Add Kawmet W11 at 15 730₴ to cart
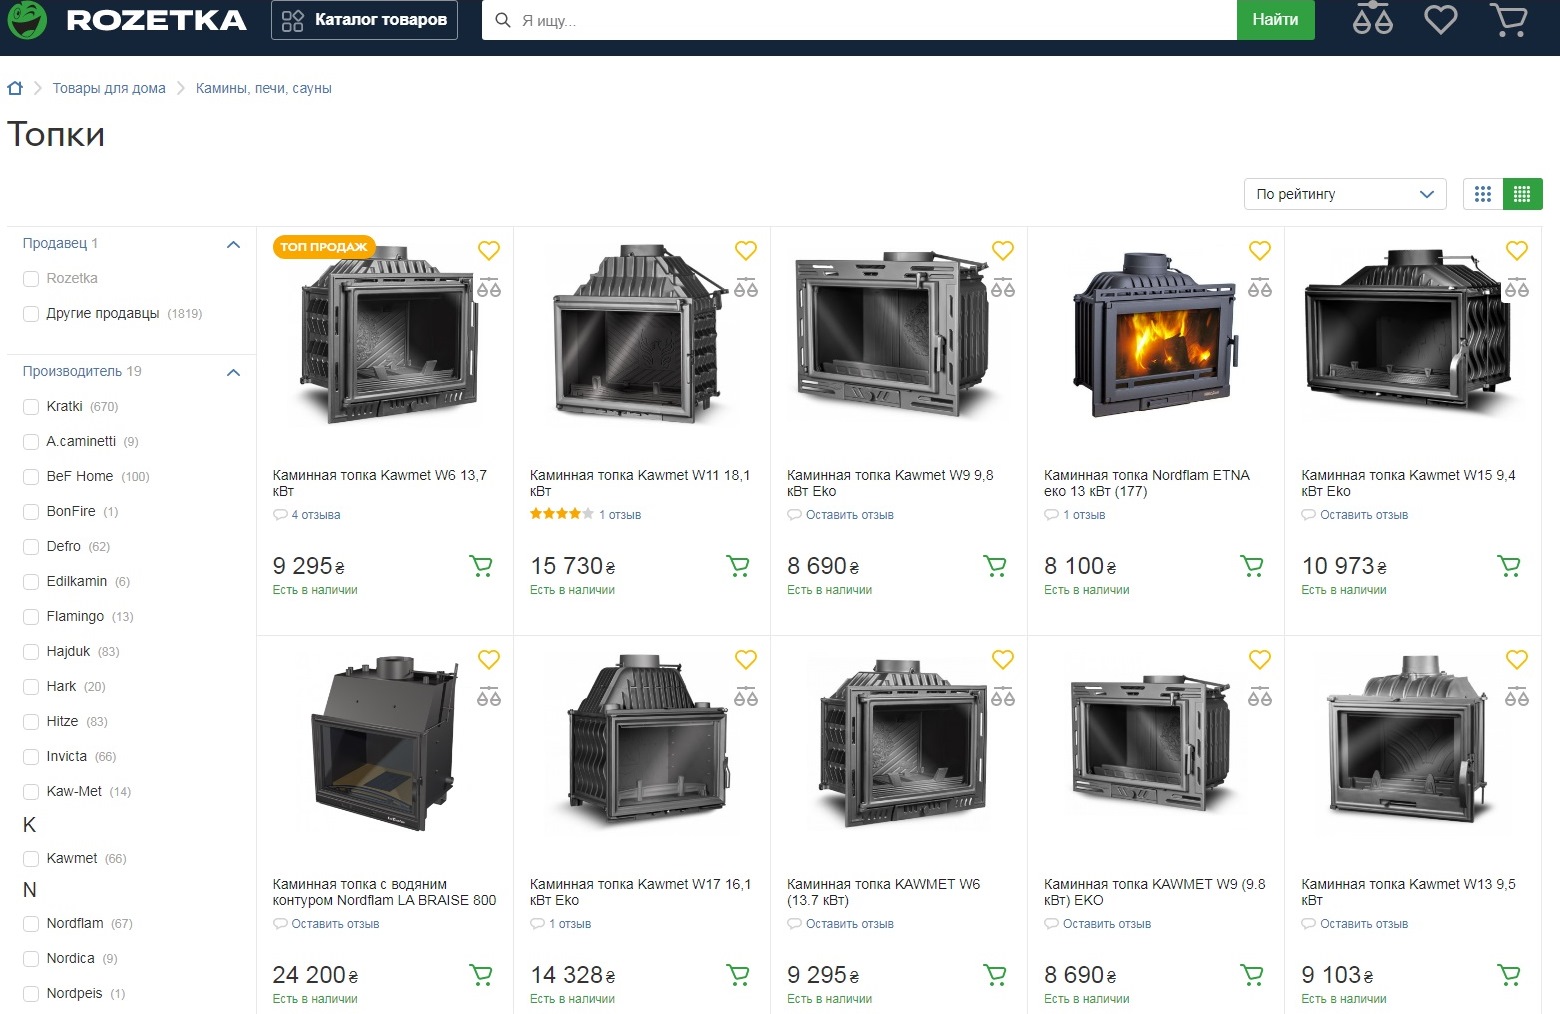This screenshot has width=1560, height=1014. click(738, 566)
